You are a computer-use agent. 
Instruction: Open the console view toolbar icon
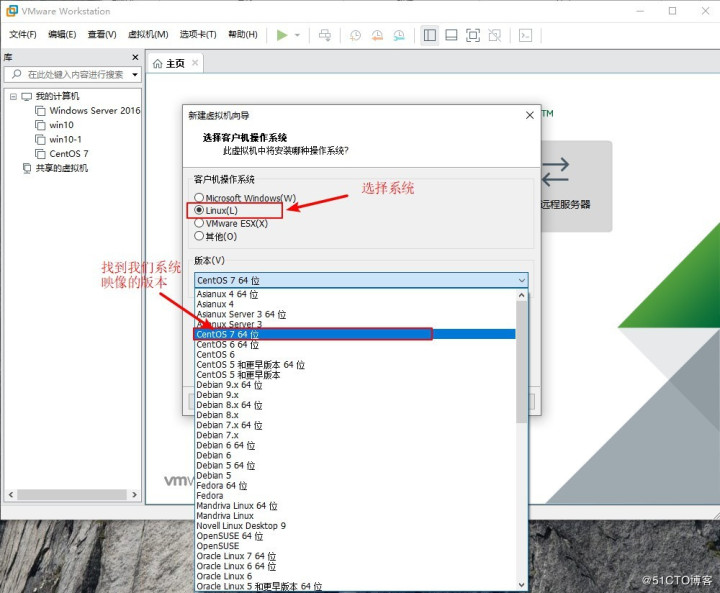525,35
